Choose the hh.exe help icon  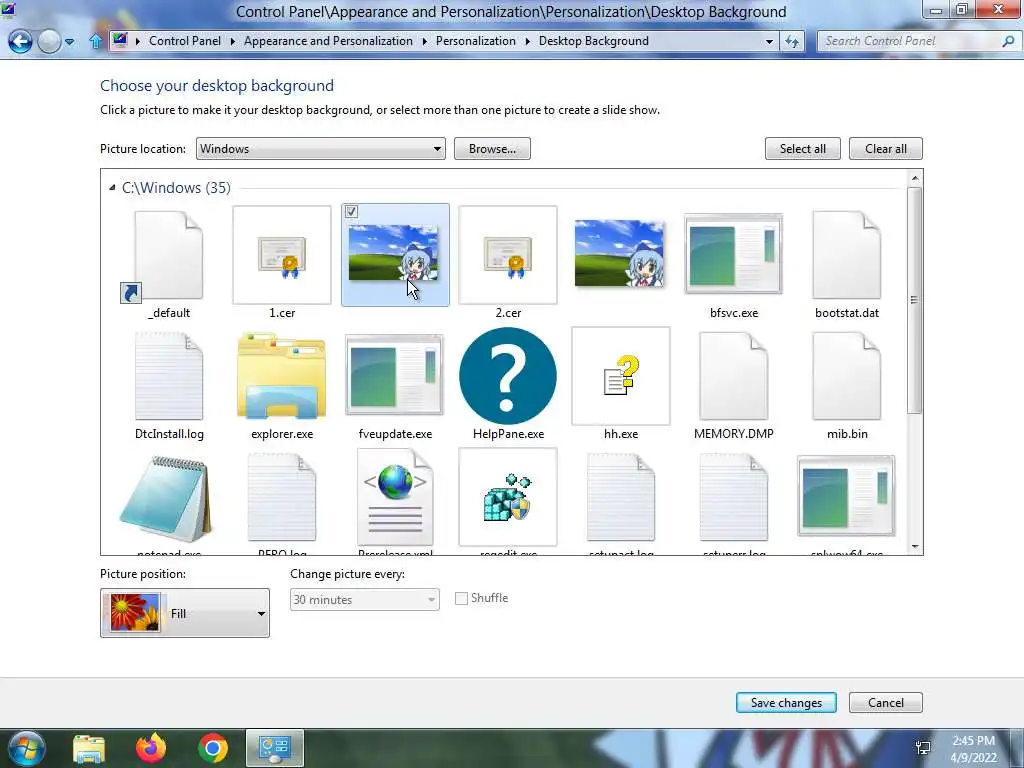click(620, 376)
